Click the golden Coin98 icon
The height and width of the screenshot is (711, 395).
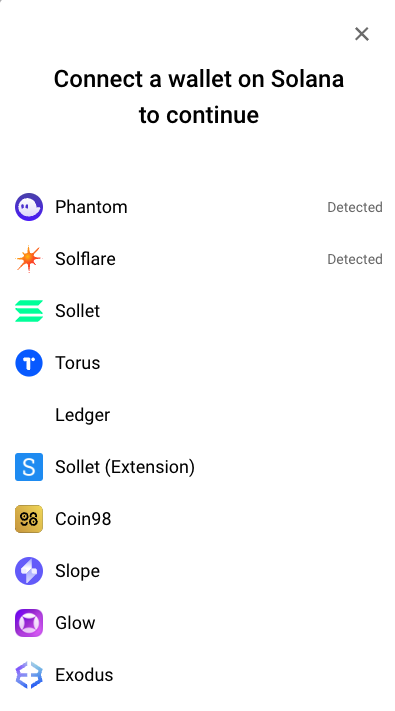pos(29,519)
